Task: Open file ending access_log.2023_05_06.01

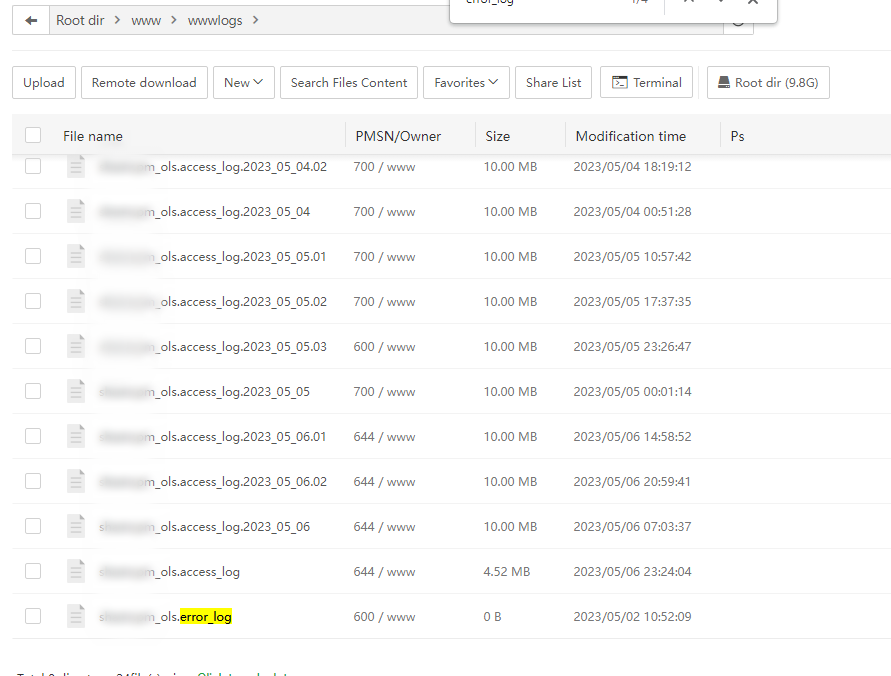Action: (213, 437)
